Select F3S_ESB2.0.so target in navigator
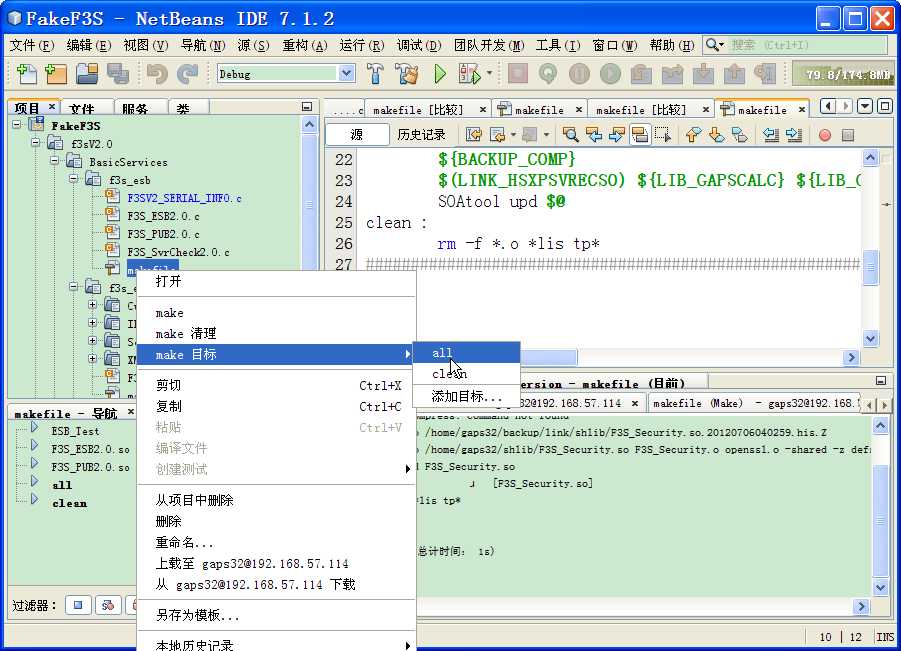 click(x=91, y=449)
